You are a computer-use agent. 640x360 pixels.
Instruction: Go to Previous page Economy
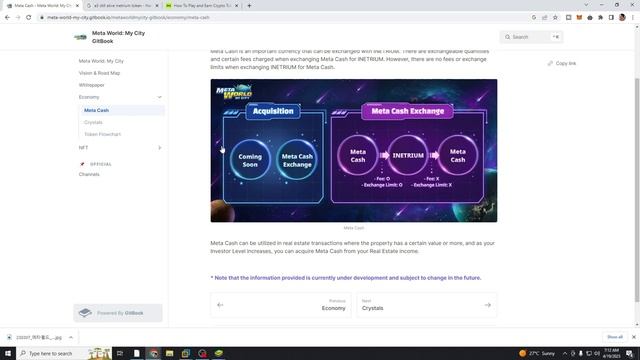pyautogui.click(x=281, y=305)
